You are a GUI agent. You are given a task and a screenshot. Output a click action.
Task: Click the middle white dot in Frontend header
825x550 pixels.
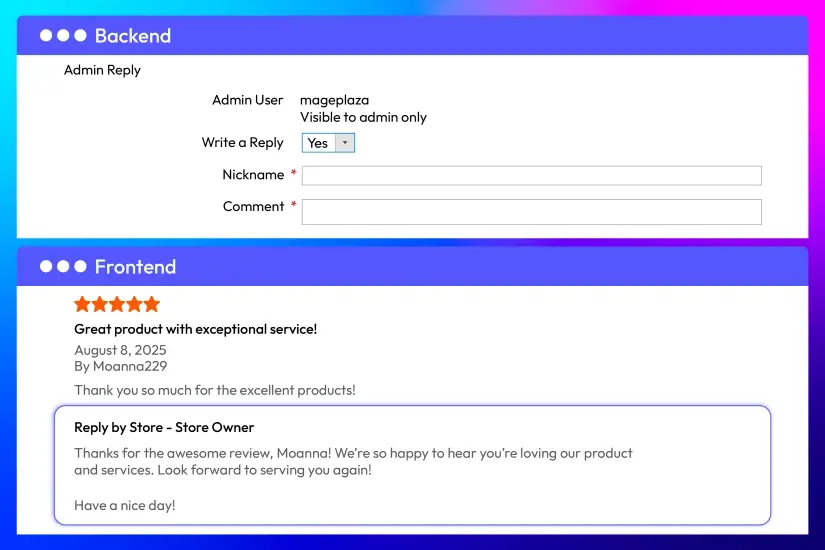(63, 267)
